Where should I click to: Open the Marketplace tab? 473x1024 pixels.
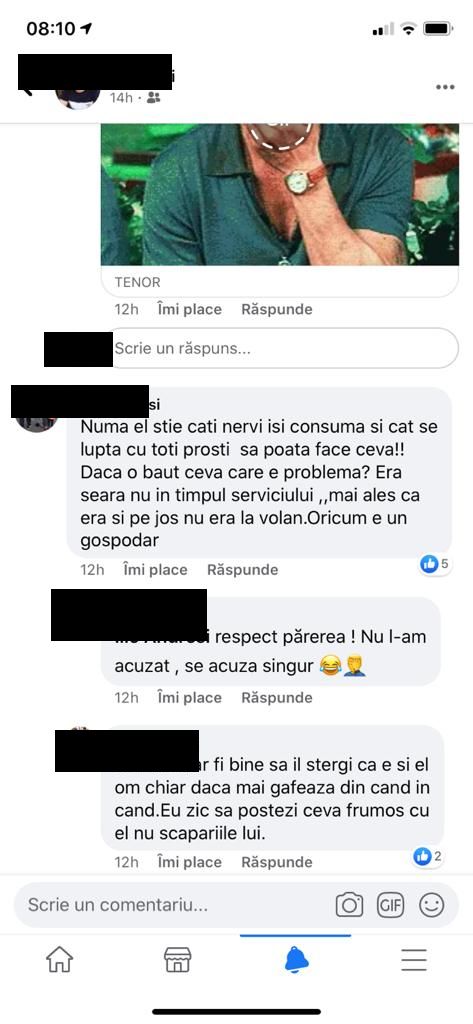pos(177,960)
